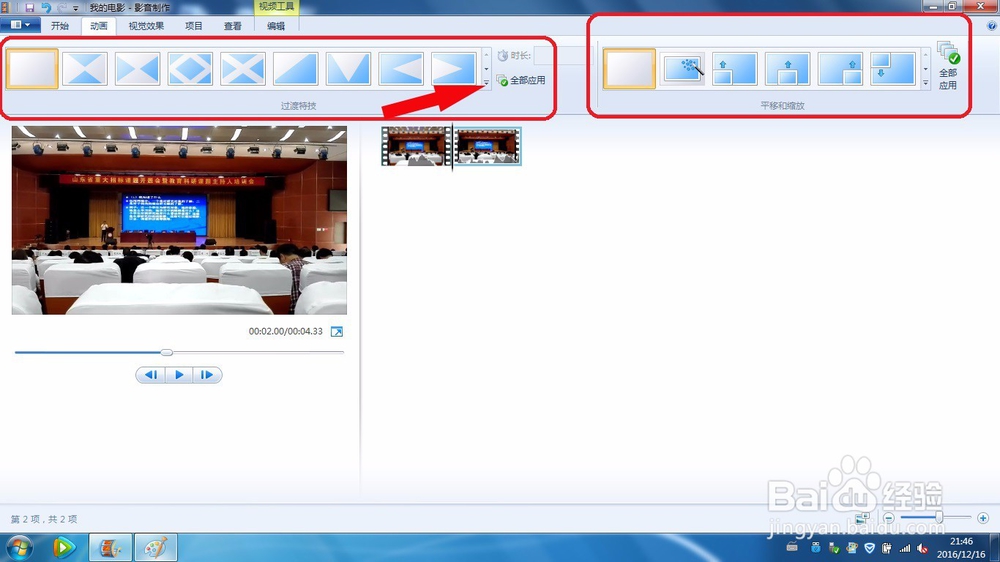Click the volume speaker icon in system tray
This screenshot has height=562, width=1000.
(922, 548)
